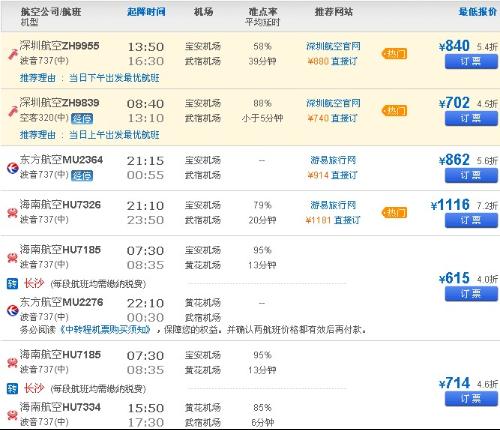This screenshot has width=500, height=430.
Task: Book the ¥702 ZH9839 flight with 订票
Action: click(471, 119)
